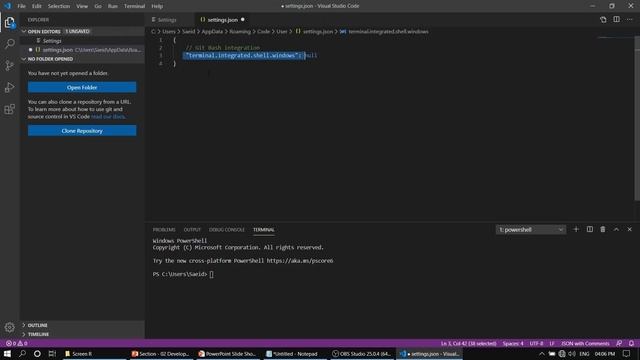Show errors and warnings count in status bar
The height and width of the screenshot is (360, 640).
click(16, 343)
